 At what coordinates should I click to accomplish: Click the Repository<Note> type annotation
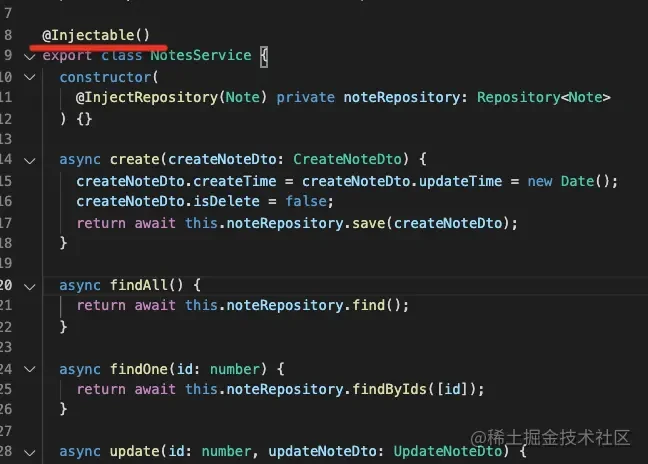543,98
